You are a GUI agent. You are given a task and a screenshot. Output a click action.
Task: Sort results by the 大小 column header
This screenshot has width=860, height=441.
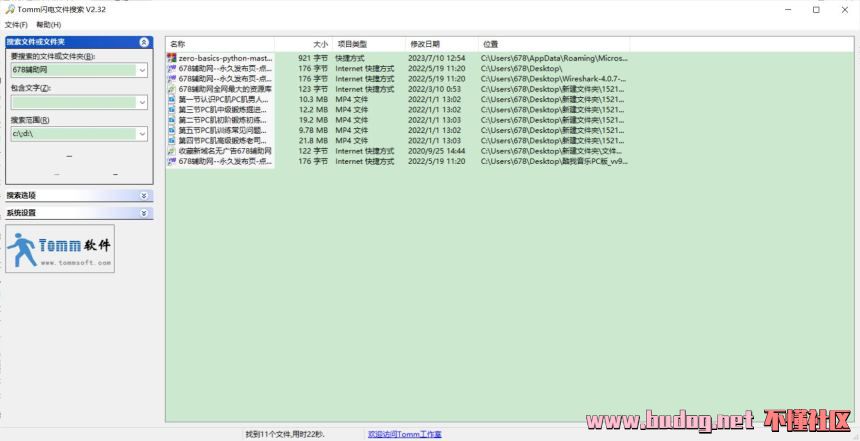coord(319,44)
